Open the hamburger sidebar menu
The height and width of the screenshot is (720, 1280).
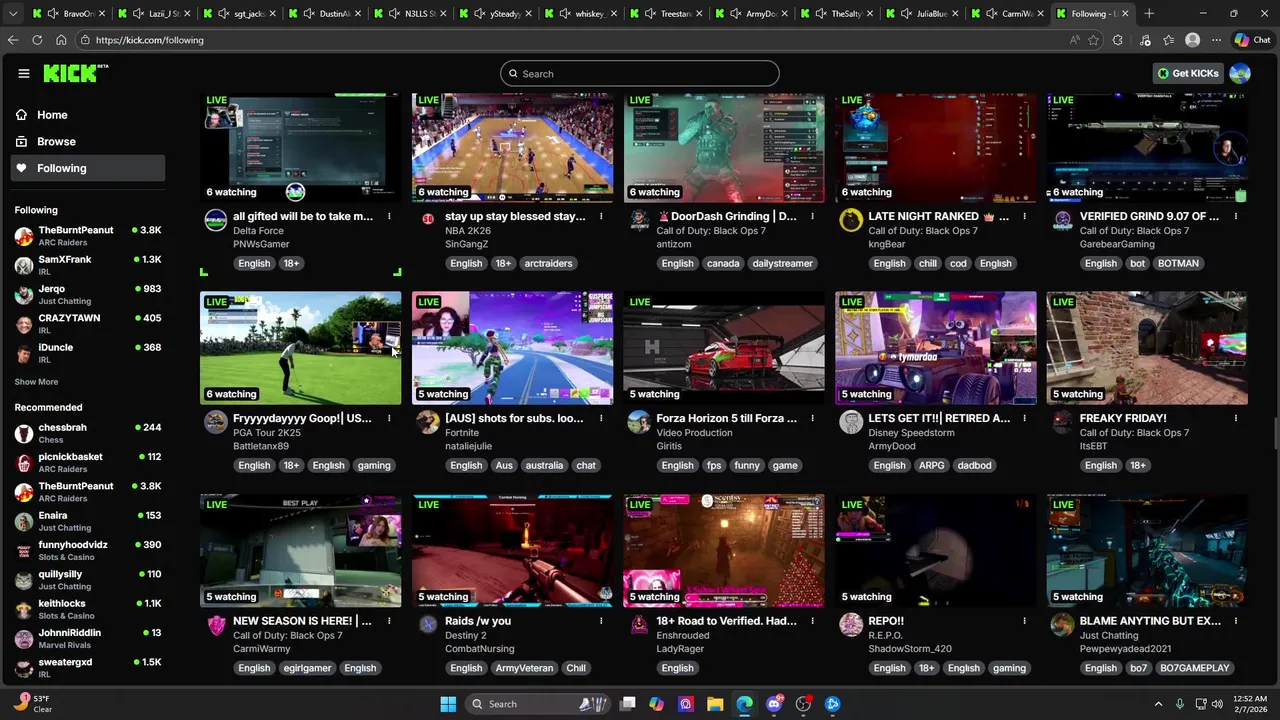pyautogui.click(x=24, y=73)
